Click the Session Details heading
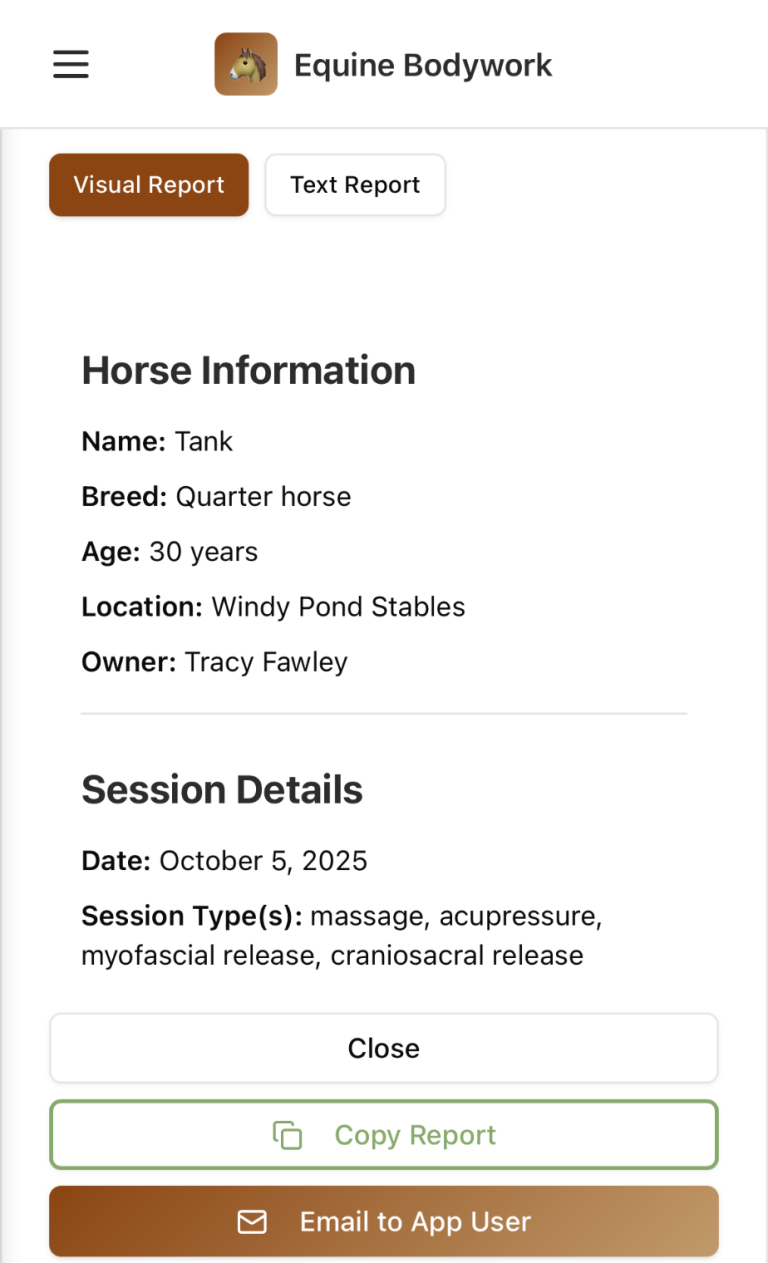768x1263 pixels. pyautogui.click(x=222, y=790)
